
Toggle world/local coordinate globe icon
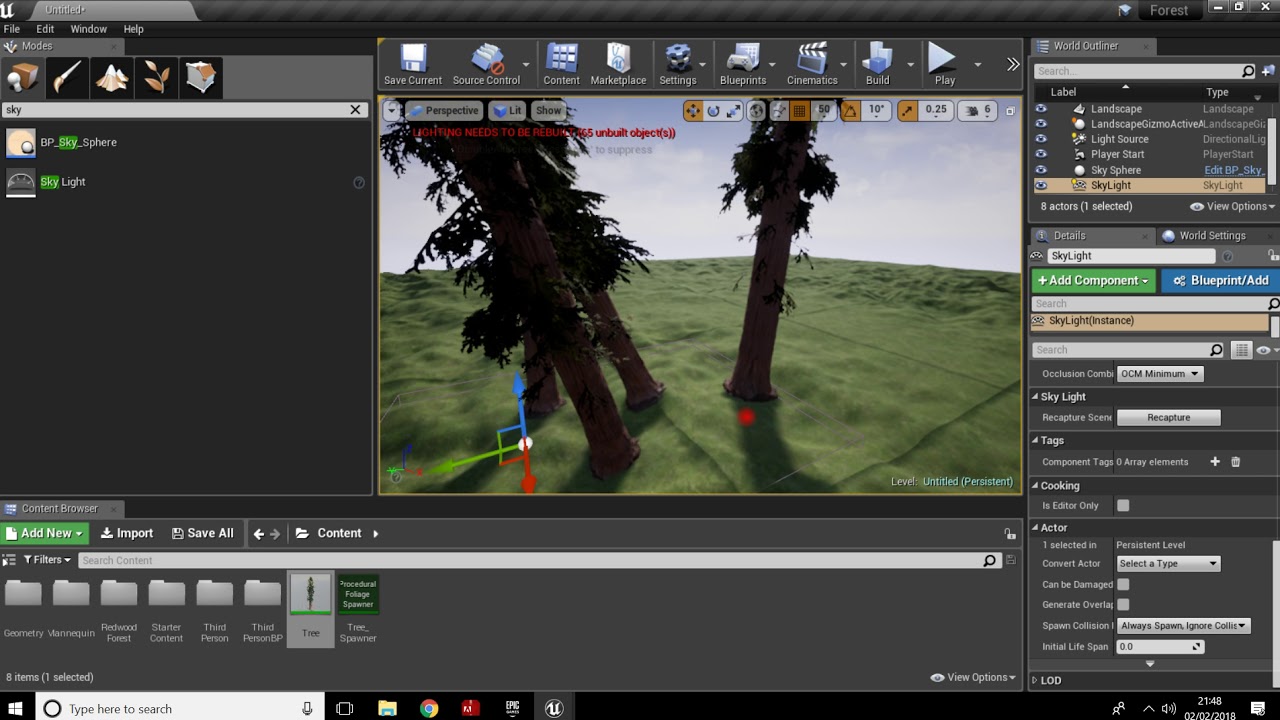click(757, 111)
